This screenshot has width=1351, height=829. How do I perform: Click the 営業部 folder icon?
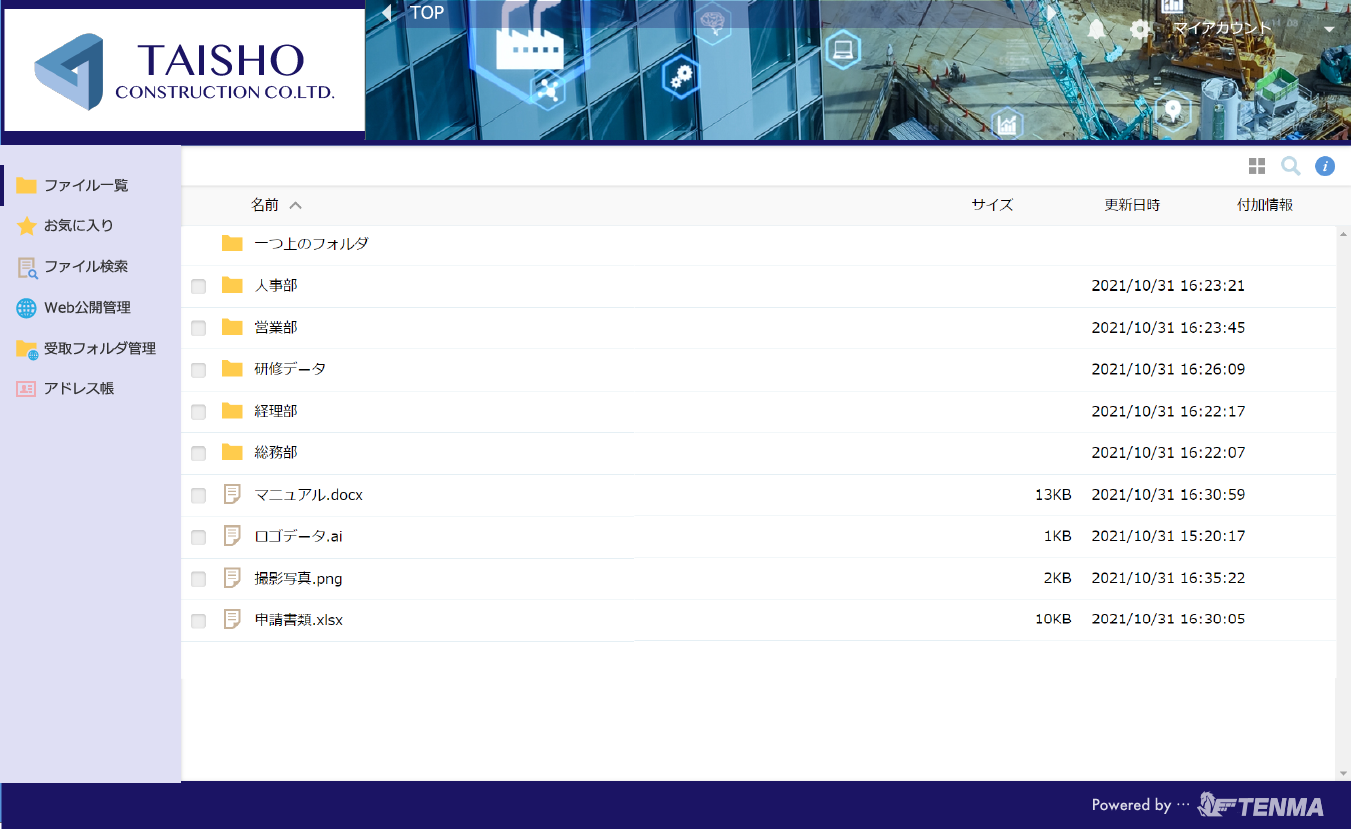point(232,327)
